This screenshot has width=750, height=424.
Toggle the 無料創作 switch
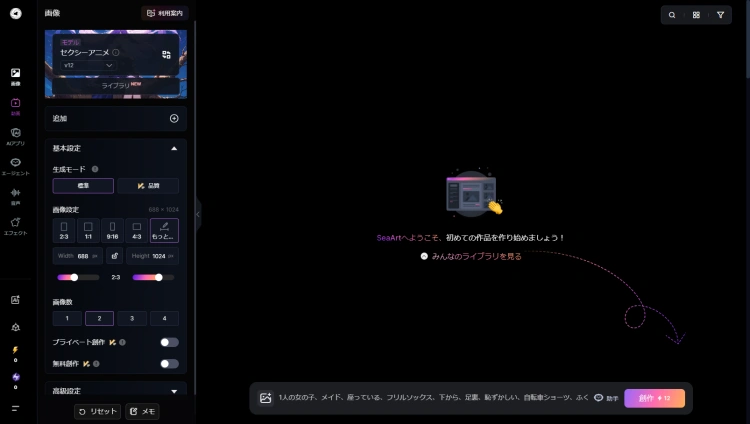pos(169,364)
